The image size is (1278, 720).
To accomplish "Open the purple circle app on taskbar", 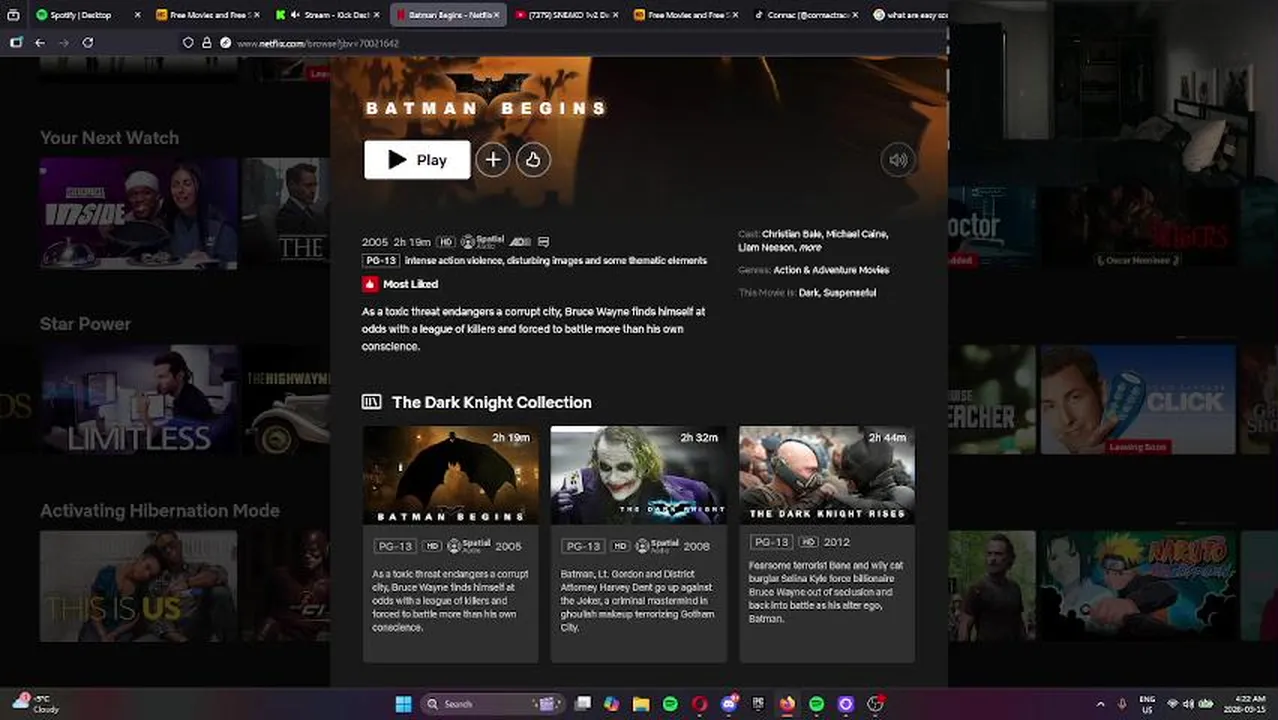I will coord(846,704).
